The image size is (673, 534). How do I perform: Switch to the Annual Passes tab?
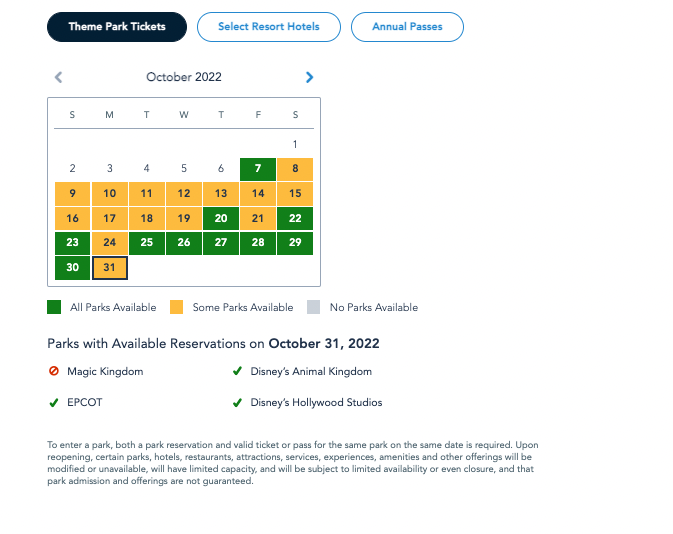pyautogui.click(x=407, y=27)
